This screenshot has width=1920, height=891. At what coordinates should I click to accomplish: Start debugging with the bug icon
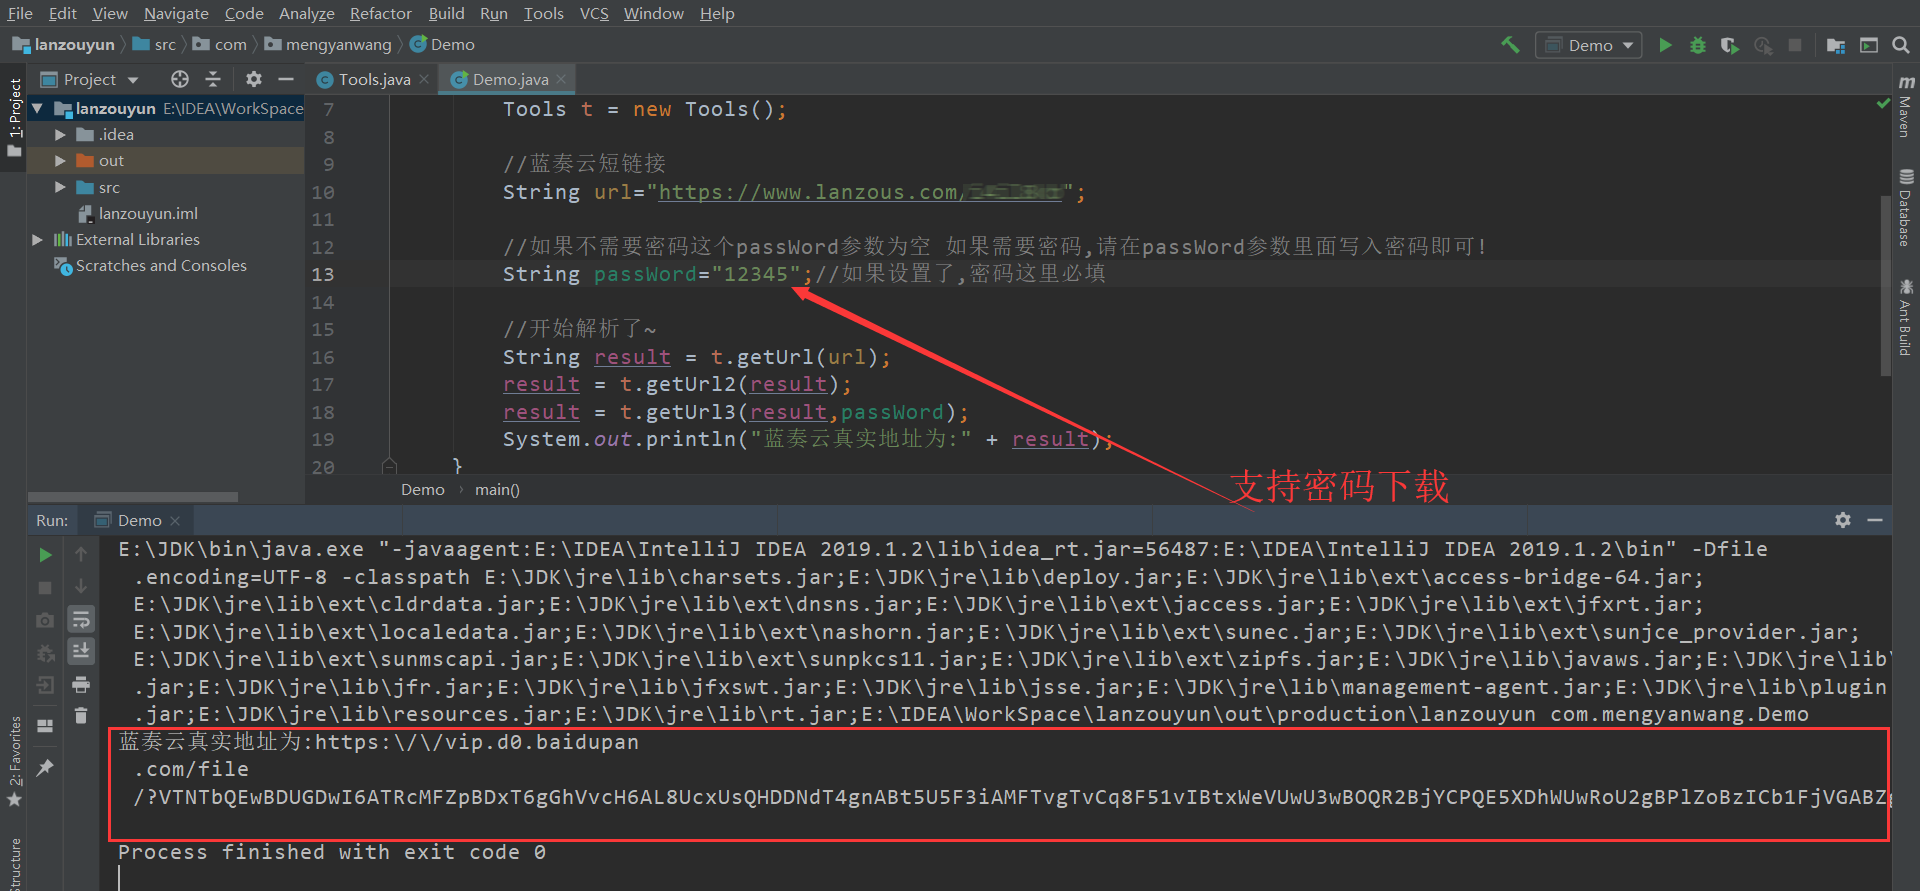click(1697, 45)
